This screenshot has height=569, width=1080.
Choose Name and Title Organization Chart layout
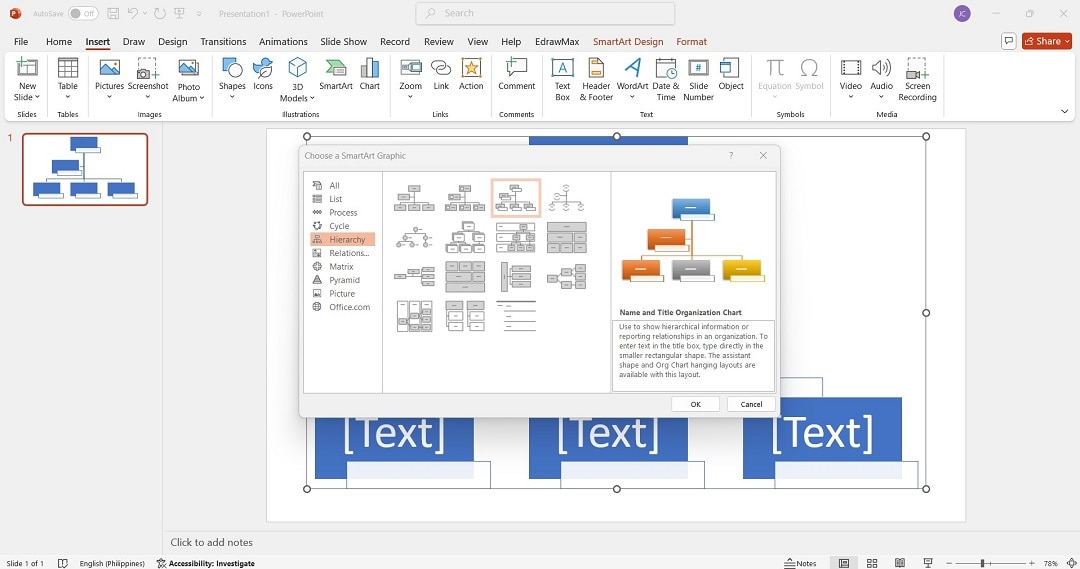tap(516, 198)
